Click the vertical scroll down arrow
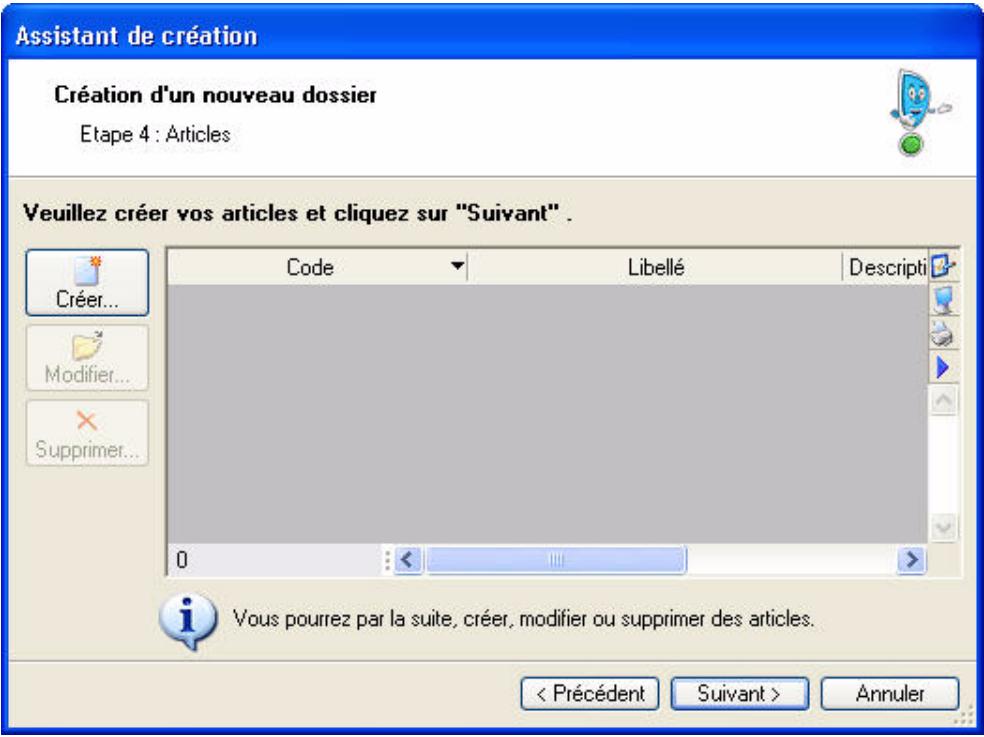 [x=944, y=527]
